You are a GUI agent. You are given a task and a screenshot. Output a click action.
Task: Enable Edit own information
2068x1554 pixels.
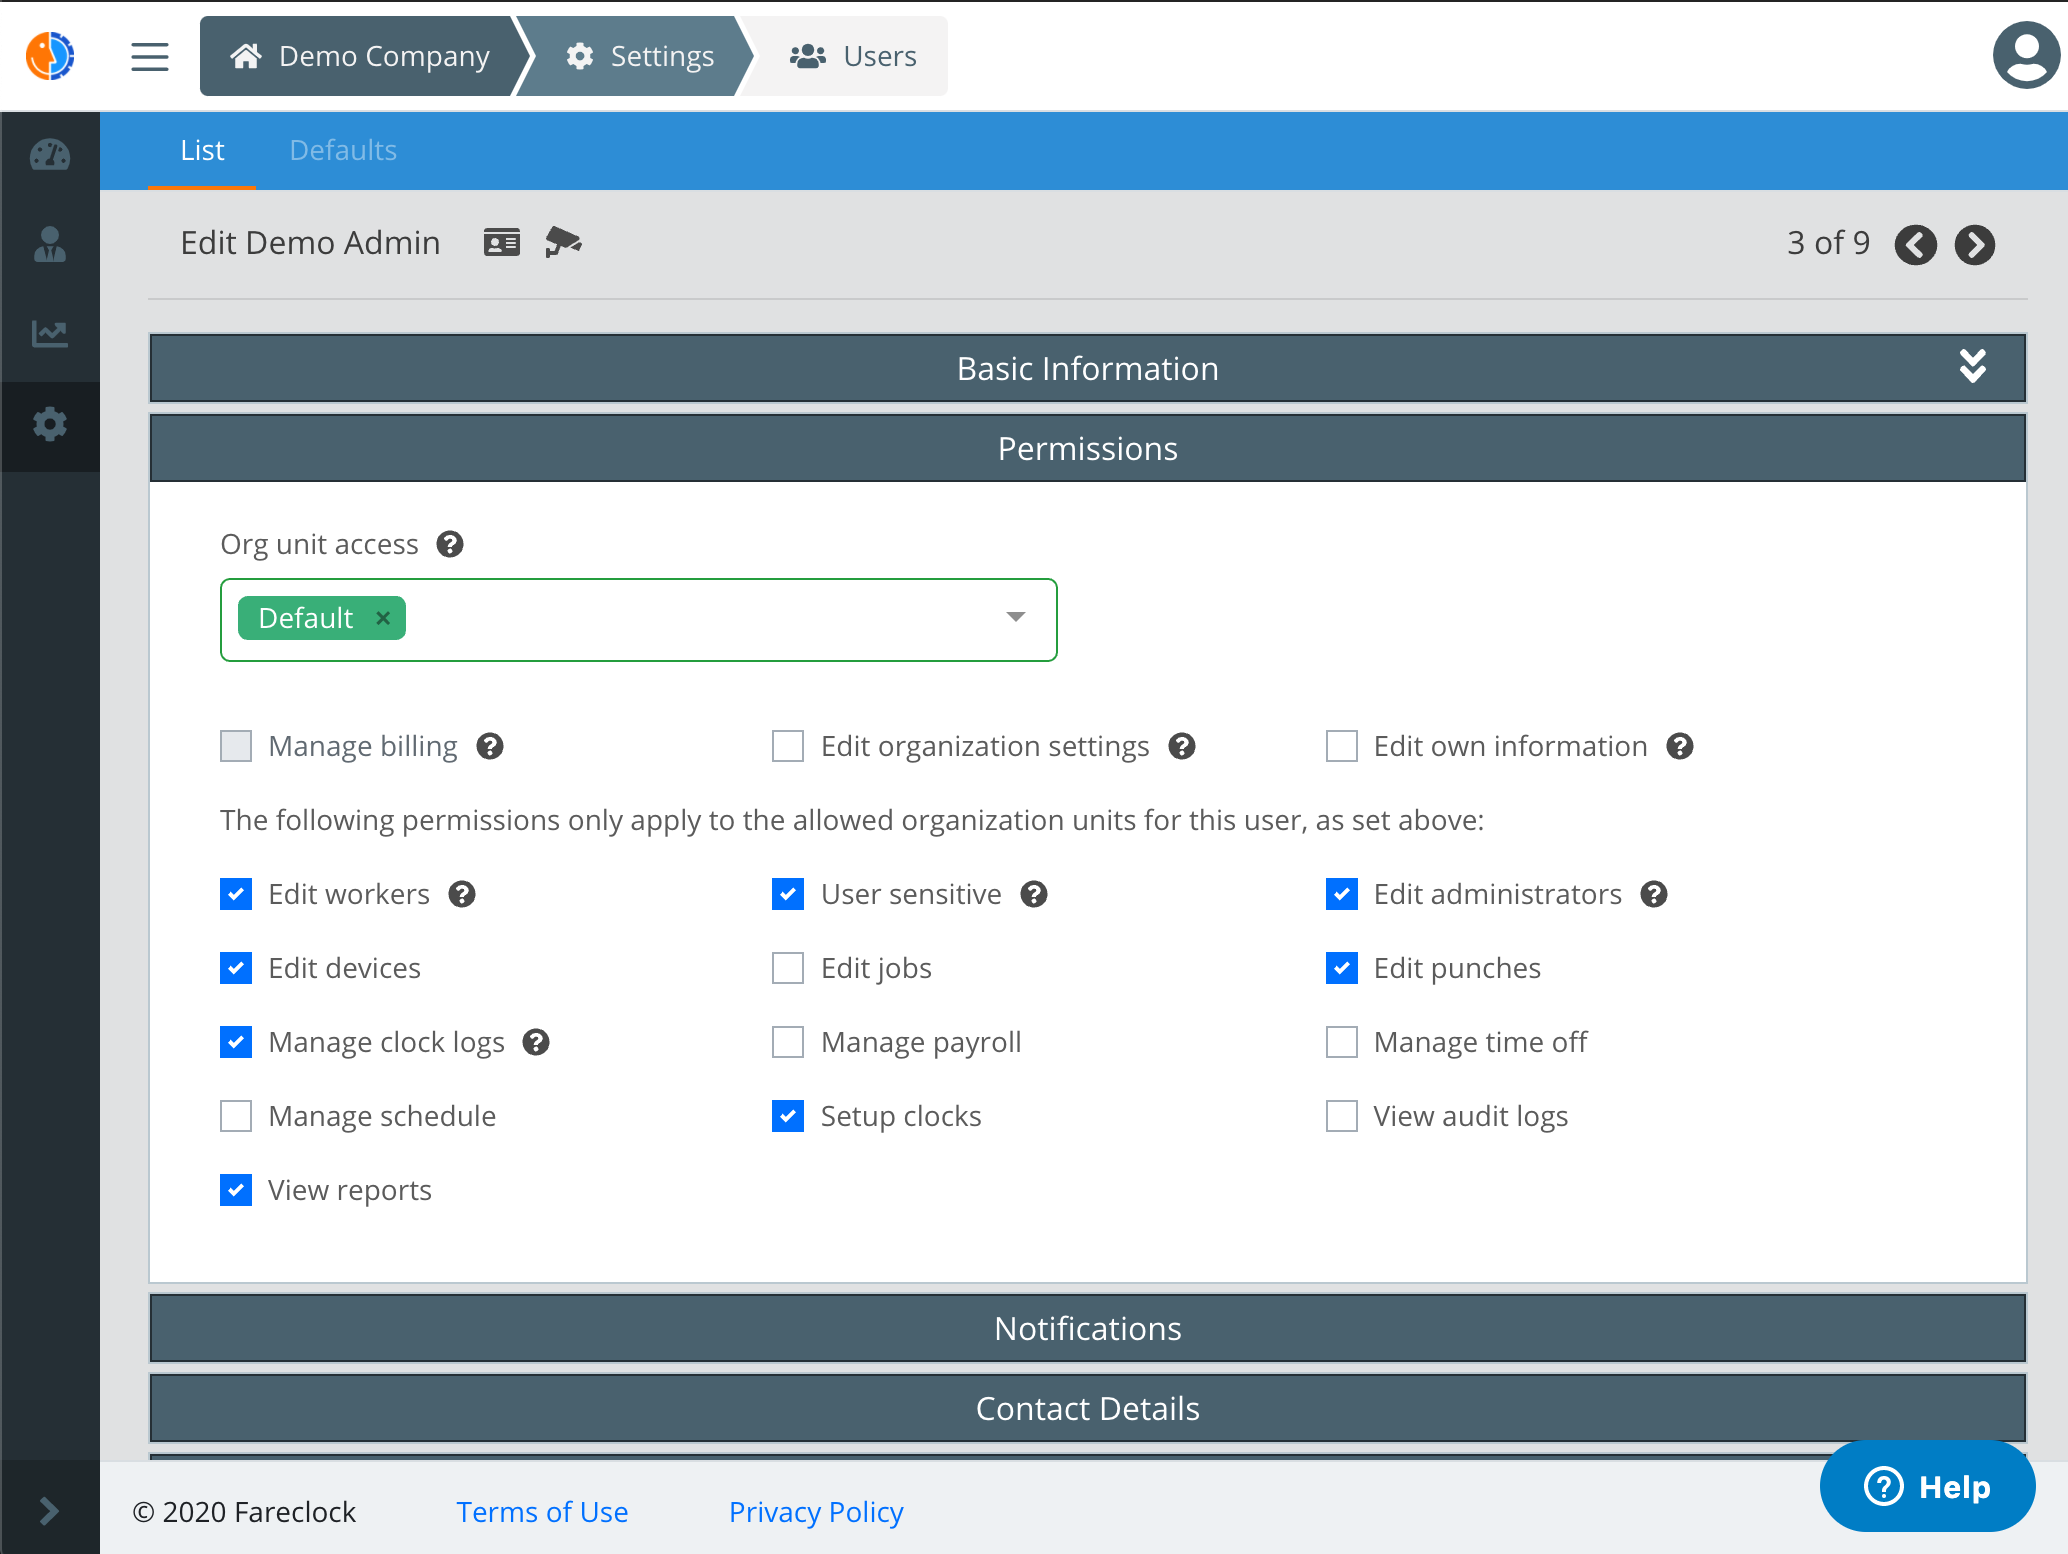coord(1342,746)
